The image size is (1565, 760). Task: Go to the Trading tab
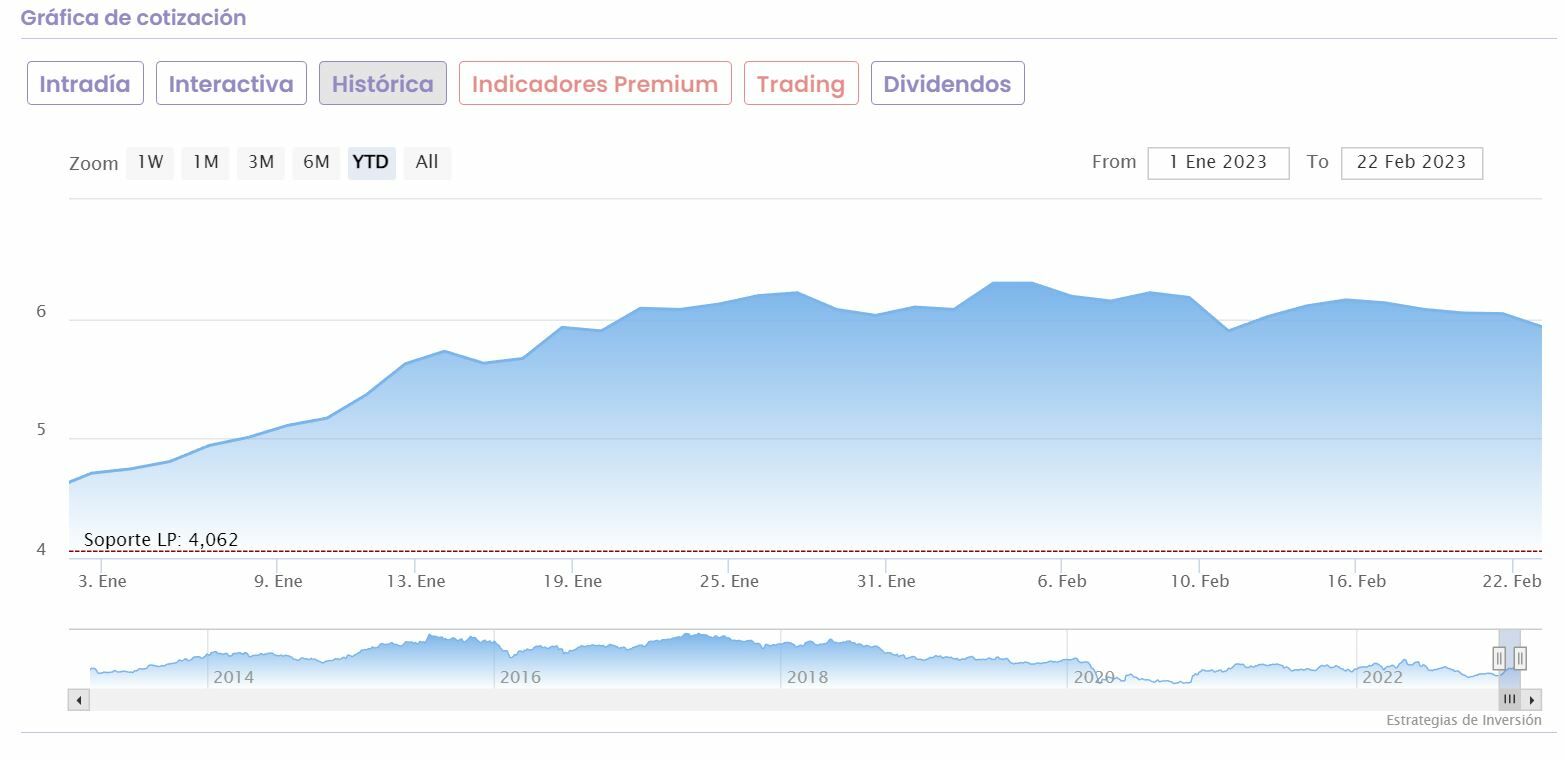(801, 84)
